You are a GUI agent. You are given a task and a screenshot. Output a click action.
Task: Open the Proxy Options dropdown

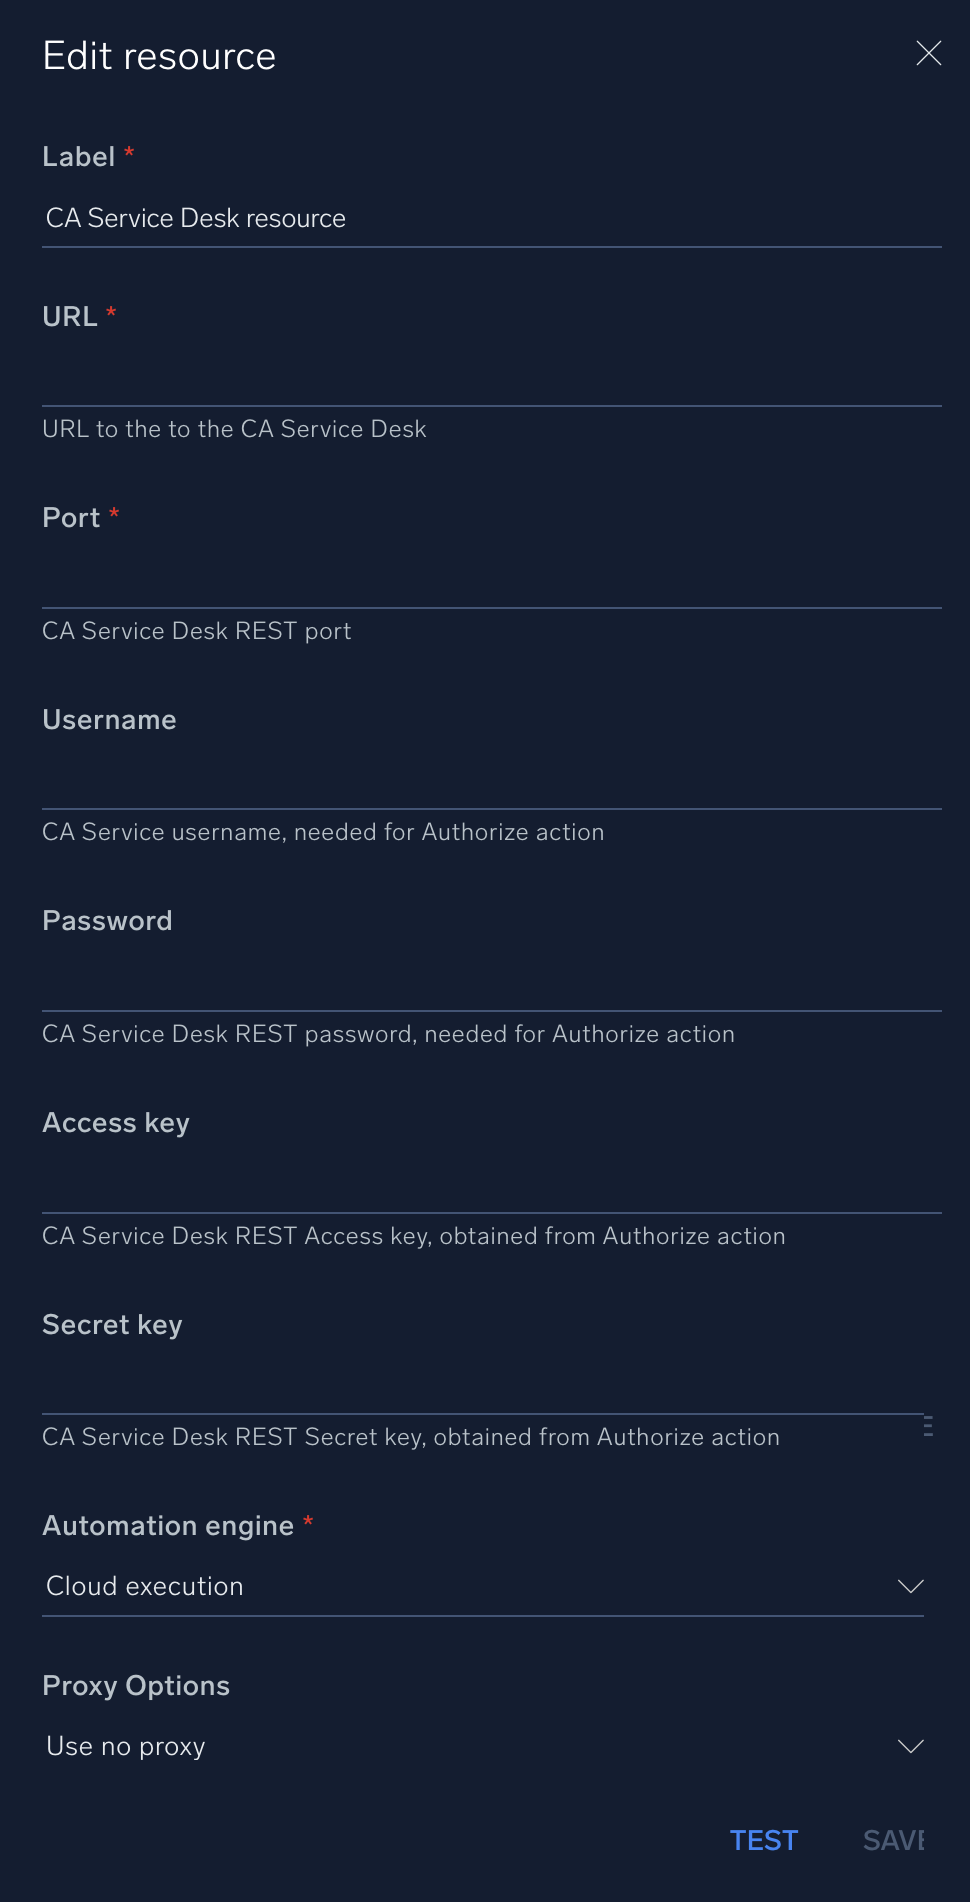pyautogui.click(x=484, y=1746)
